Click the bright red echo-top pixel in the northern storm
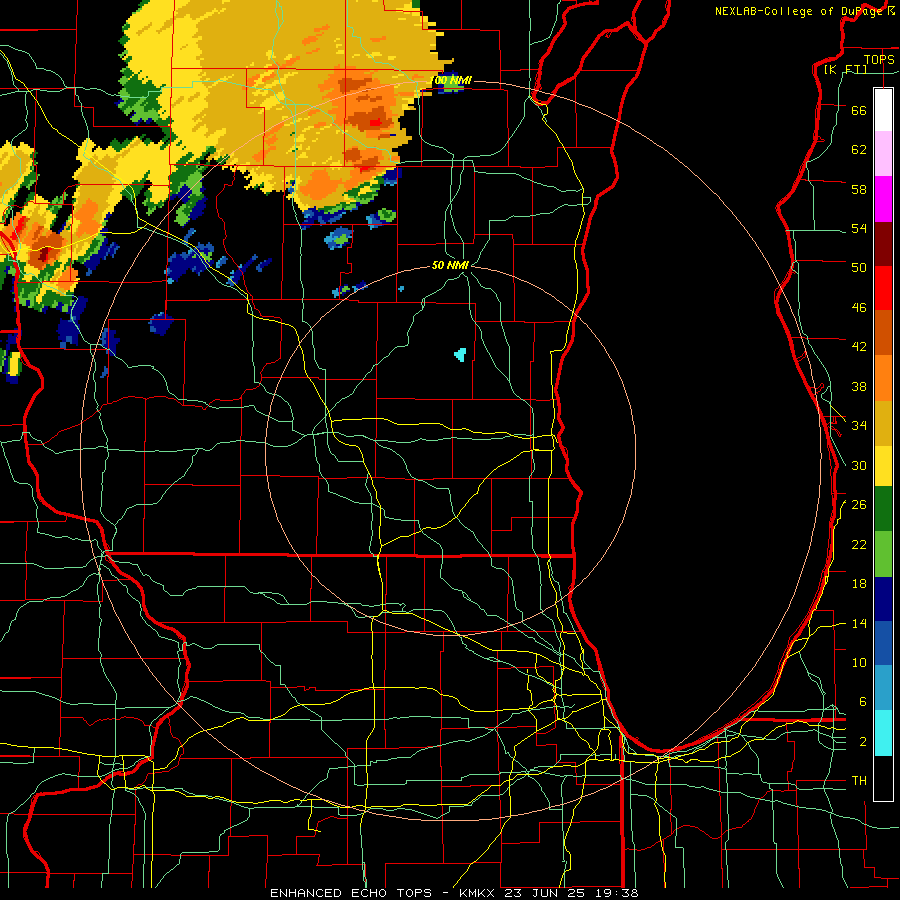This screenshot has height=900, width=900. click(375, 122)
